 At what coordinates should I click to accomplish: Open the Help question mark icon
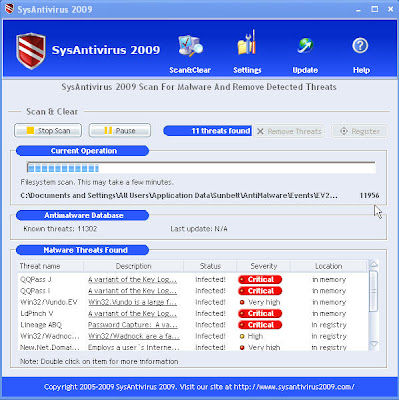(360, 46)
